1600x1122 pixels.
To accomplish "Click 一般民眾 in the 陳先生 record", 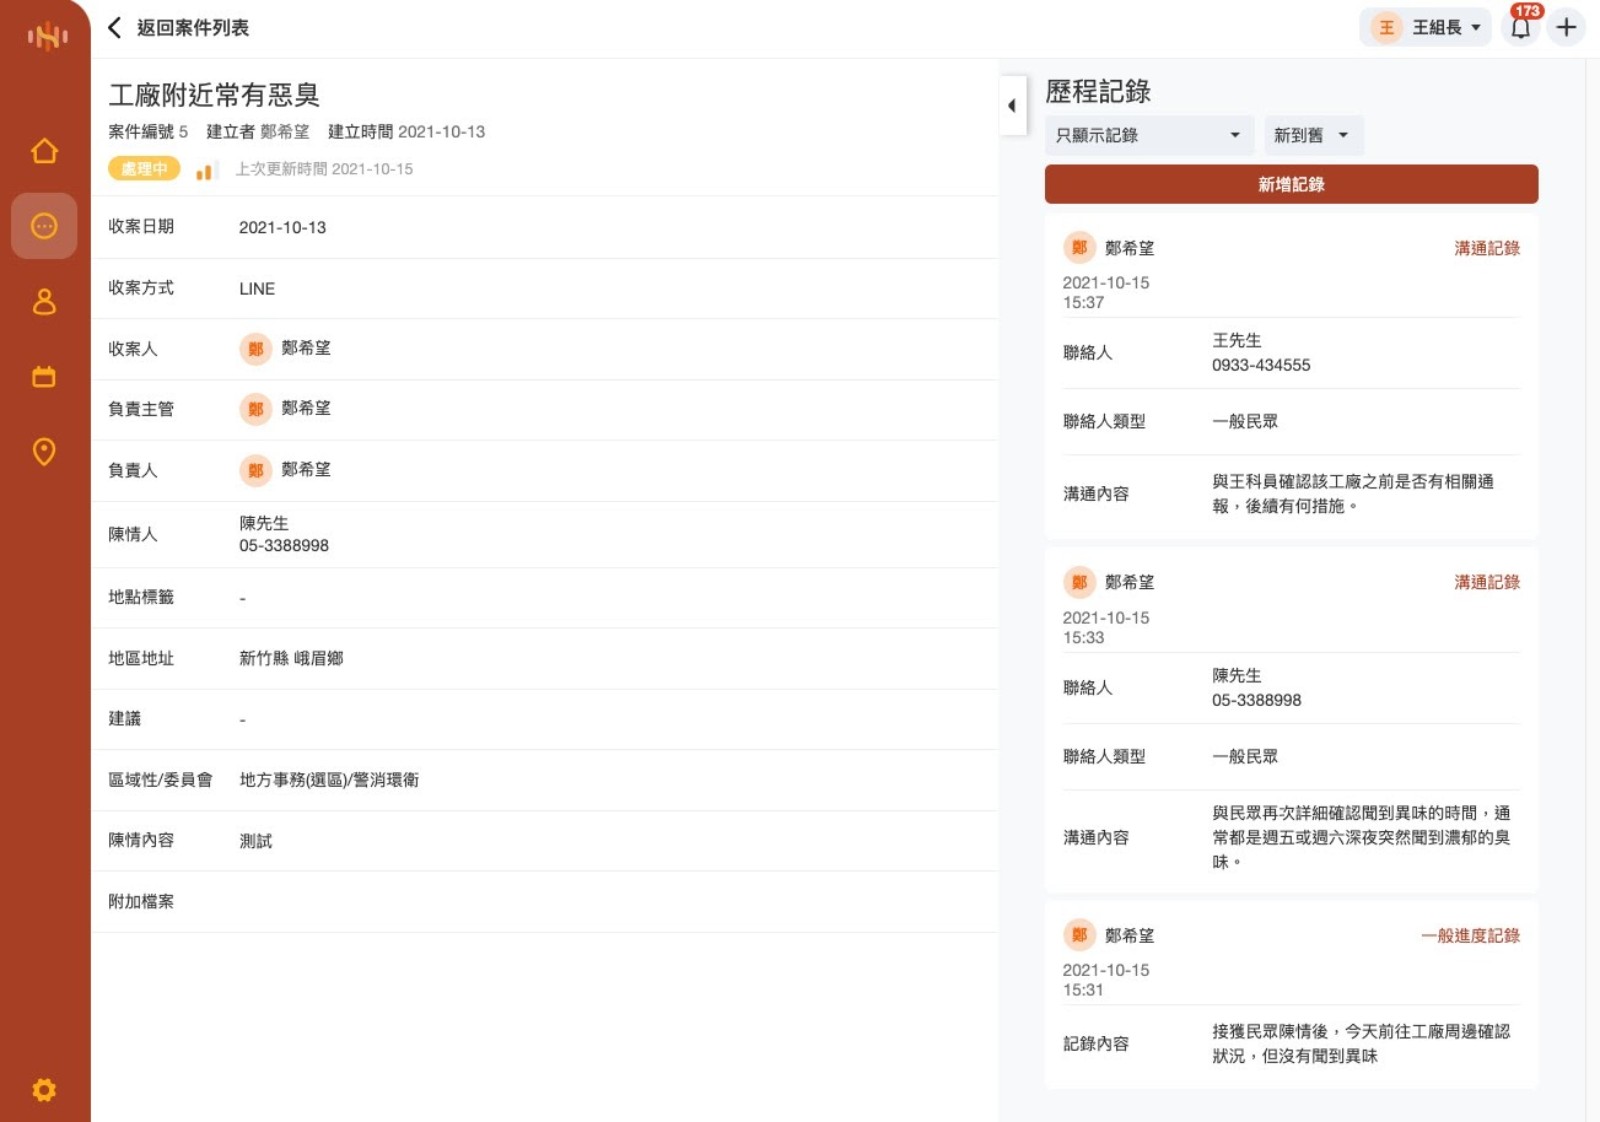I will [1245, 757].
